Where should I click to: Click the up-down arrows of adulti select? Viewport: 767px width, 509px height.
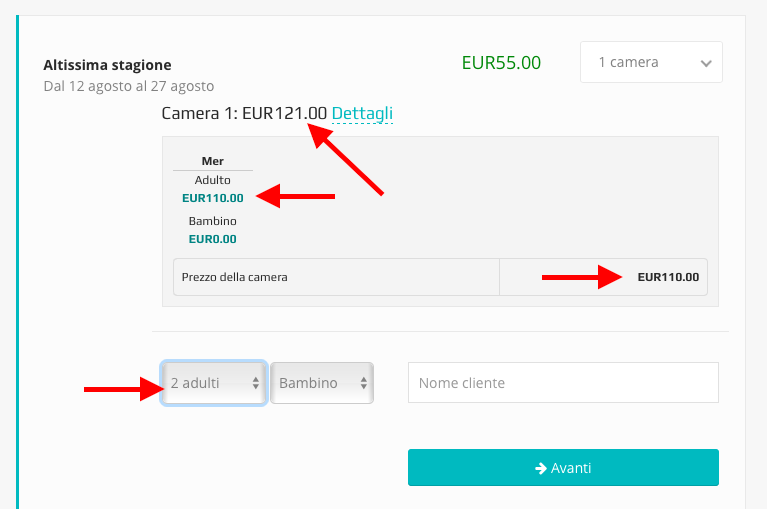click(x=256, y=383)
